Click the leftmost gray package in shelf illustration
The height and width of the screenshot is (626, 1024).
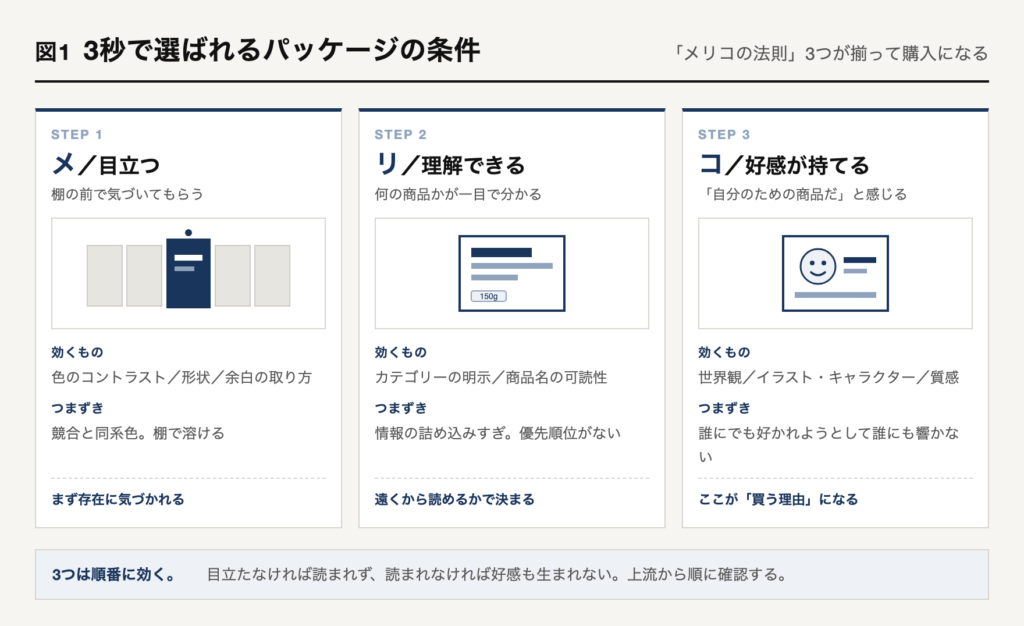104,275
